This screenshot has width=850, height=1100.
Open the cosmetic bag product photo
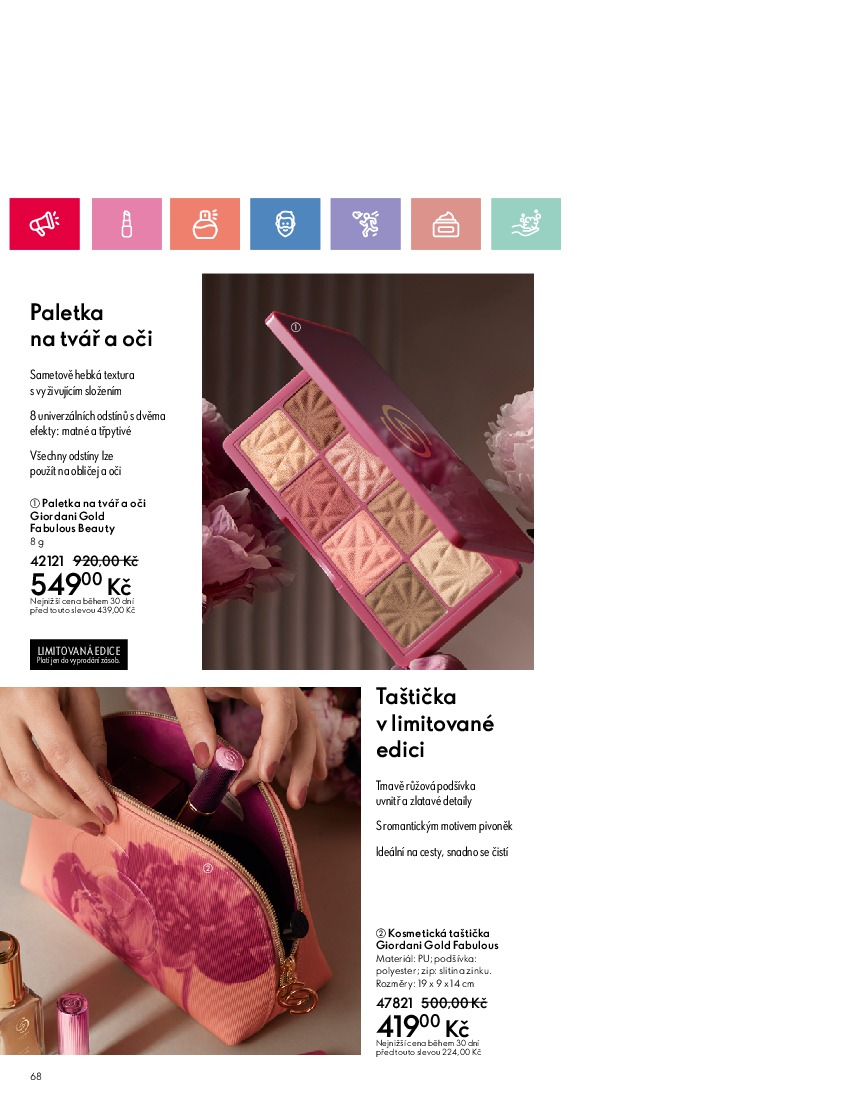[180, 871]
